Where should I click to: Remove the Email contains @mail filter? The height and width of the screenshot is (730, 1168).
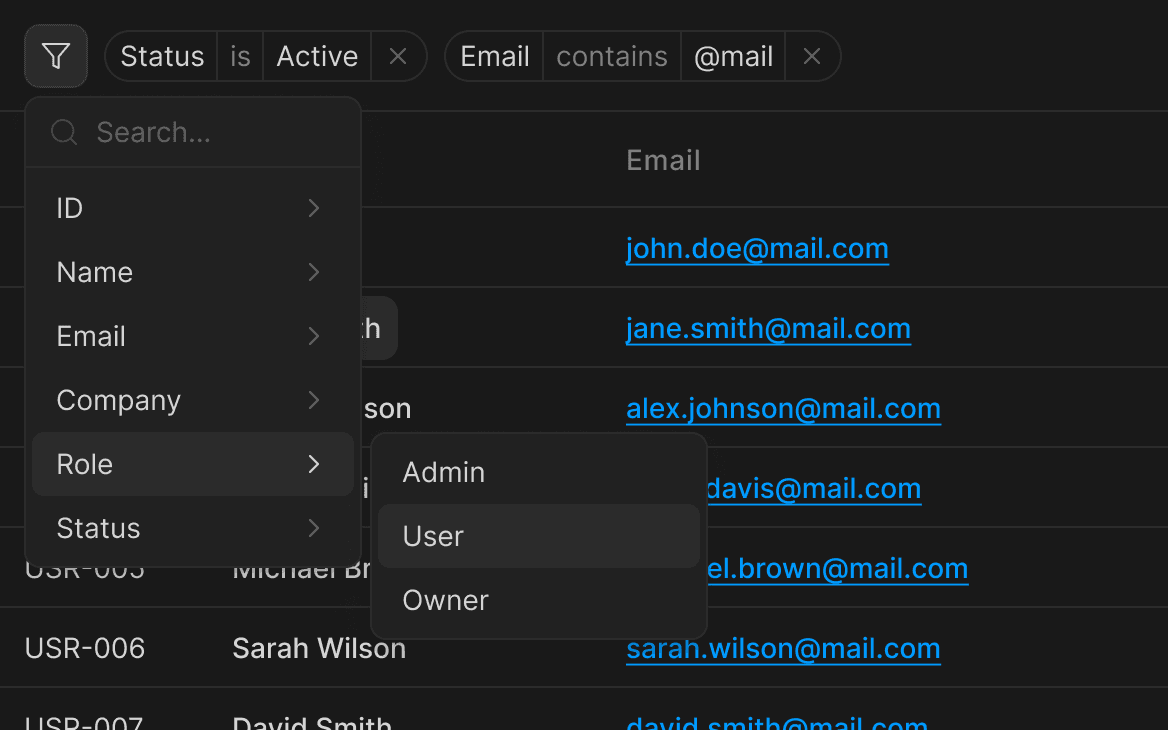coord(812,57)
